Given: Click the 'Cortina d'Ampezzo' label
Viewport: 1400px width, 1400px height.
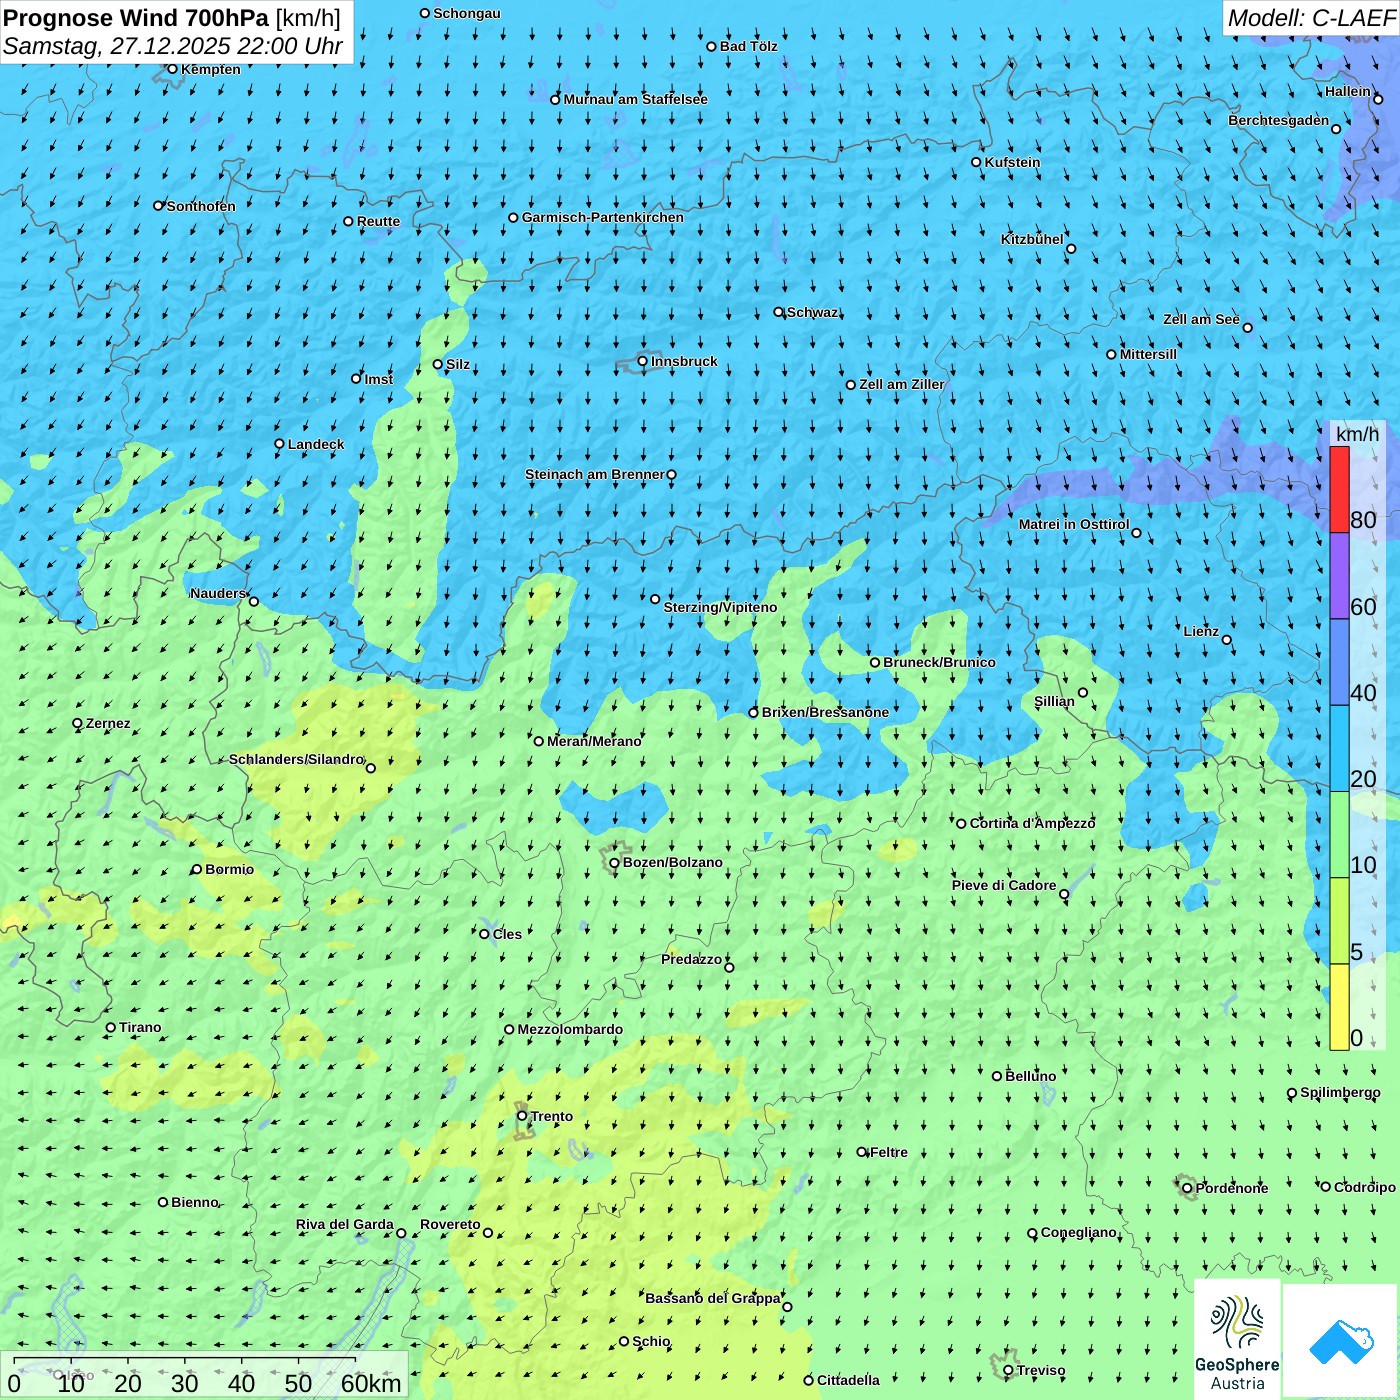Looking at the screenshot, I should (1033, 823).
